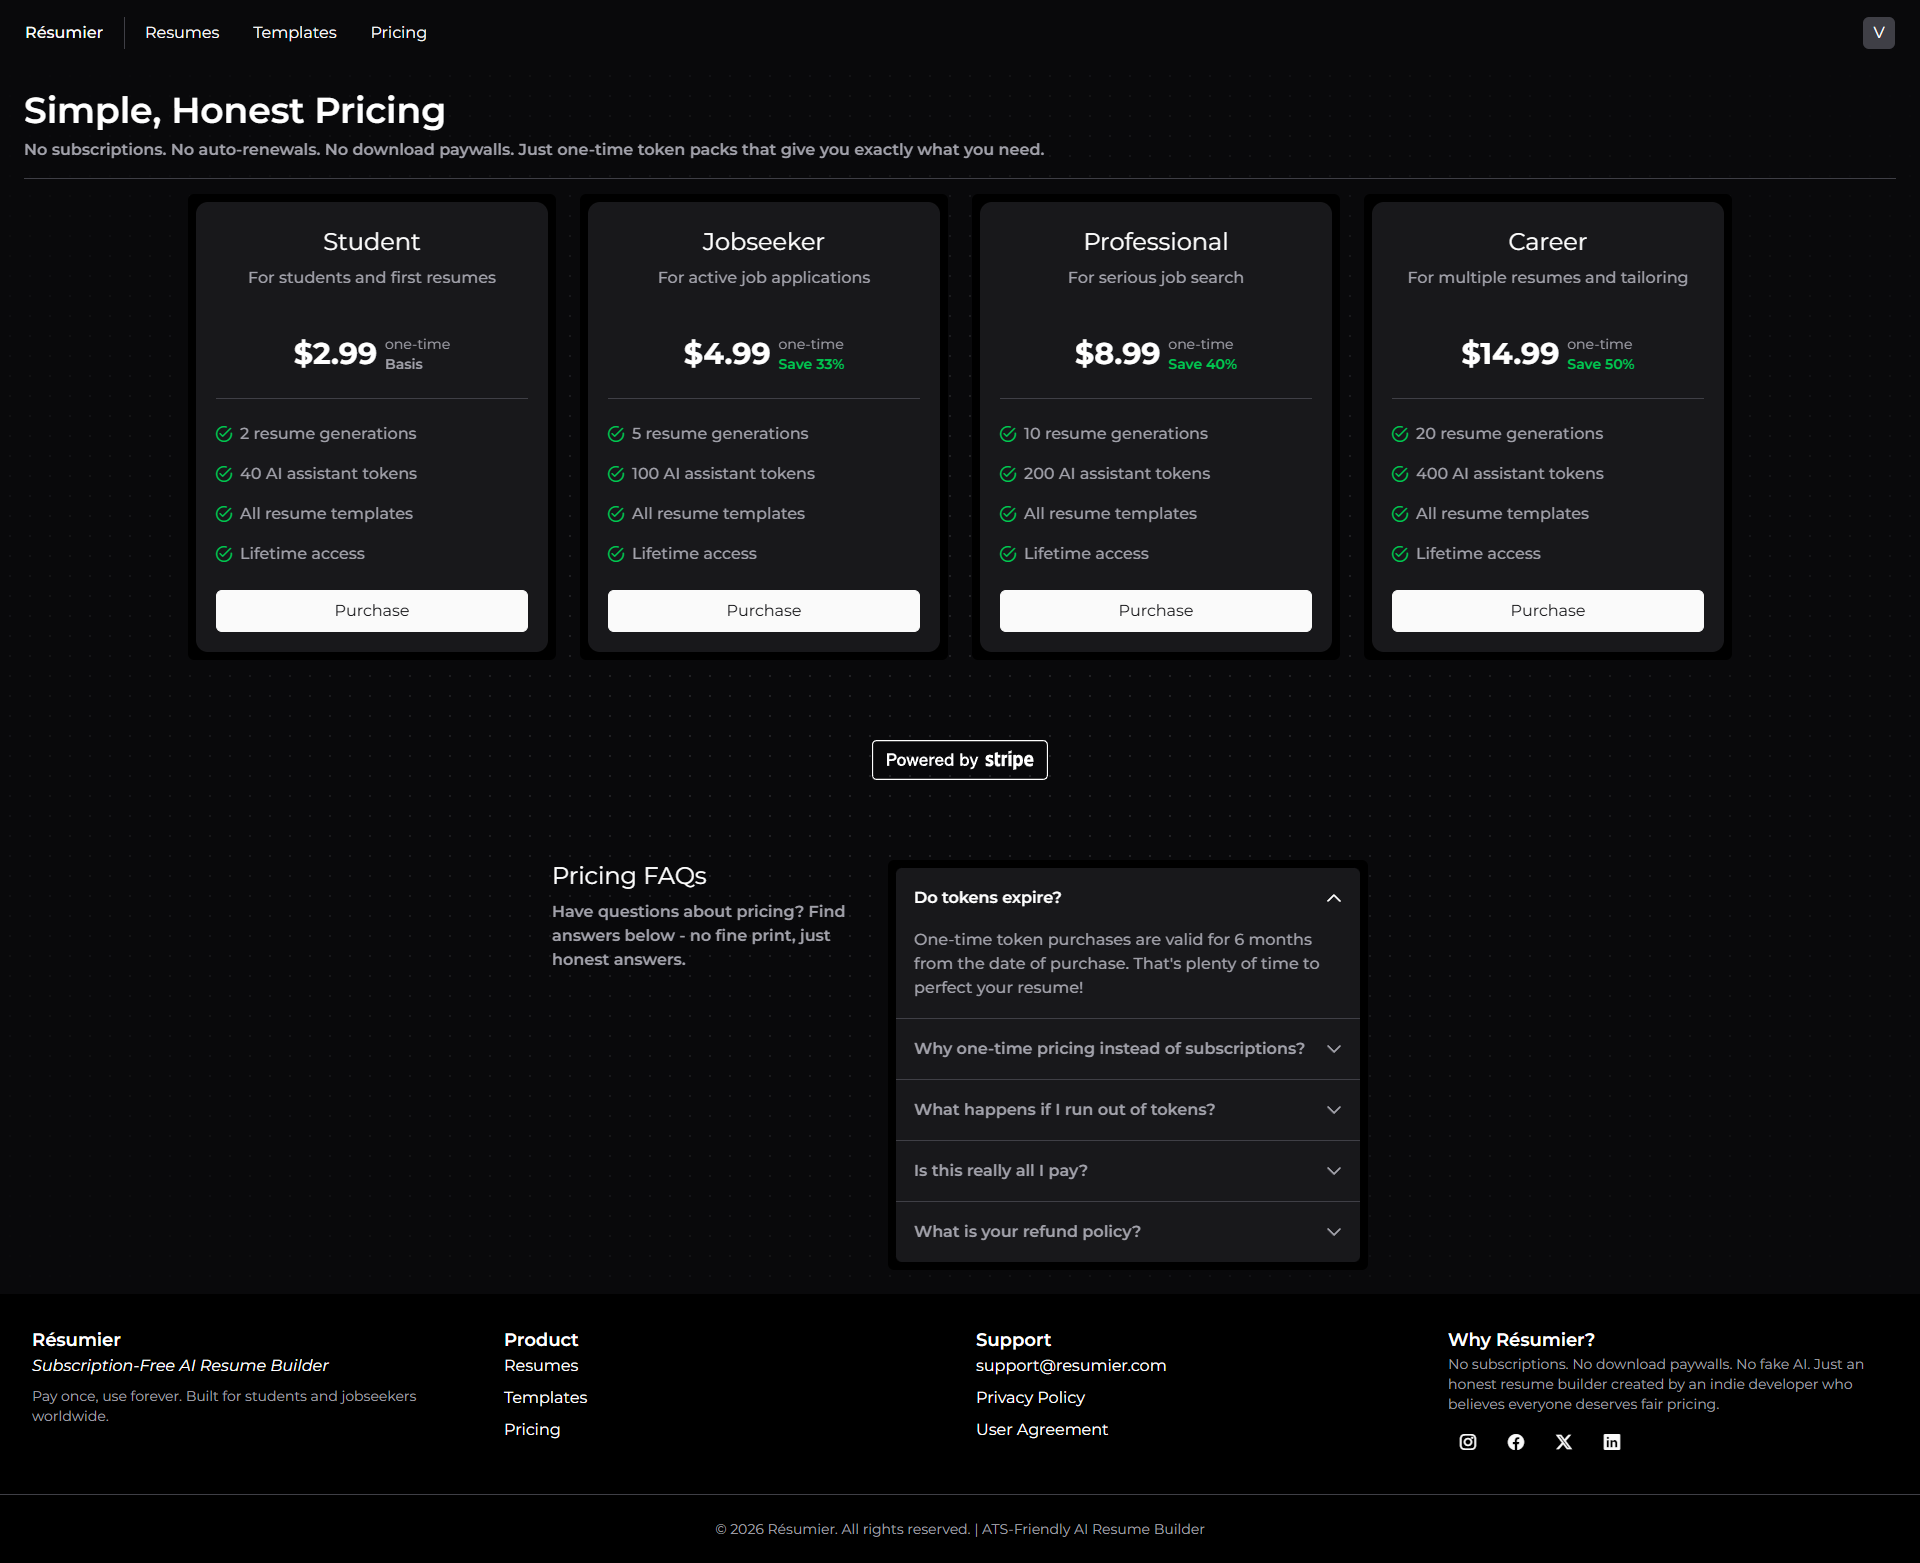Open the Facebook social icon in footer

pyautogui.click(x=1515, y=1441)
